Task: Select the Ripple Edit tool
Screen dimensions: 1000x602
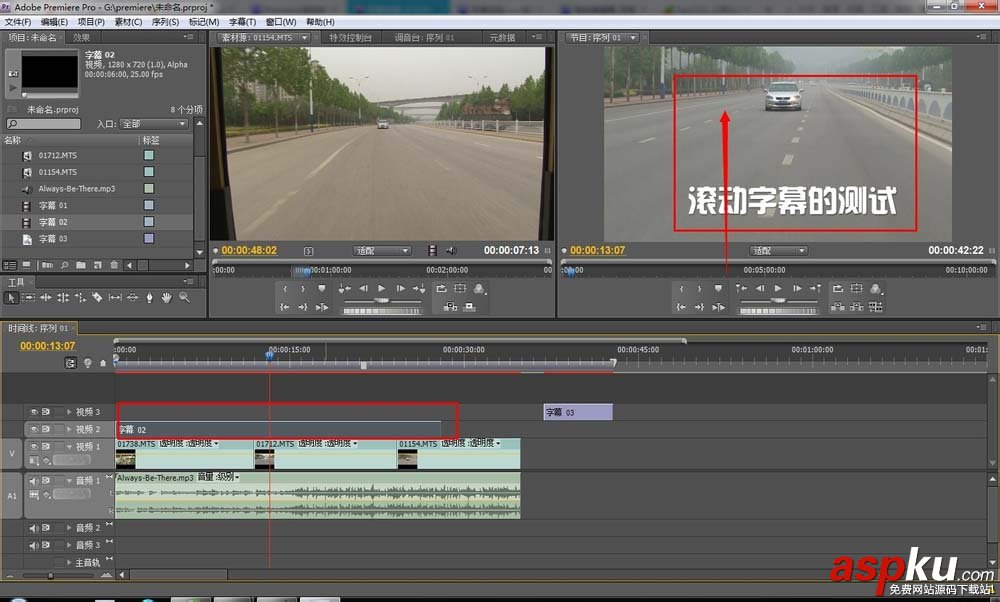Action: tap(46, 297)
